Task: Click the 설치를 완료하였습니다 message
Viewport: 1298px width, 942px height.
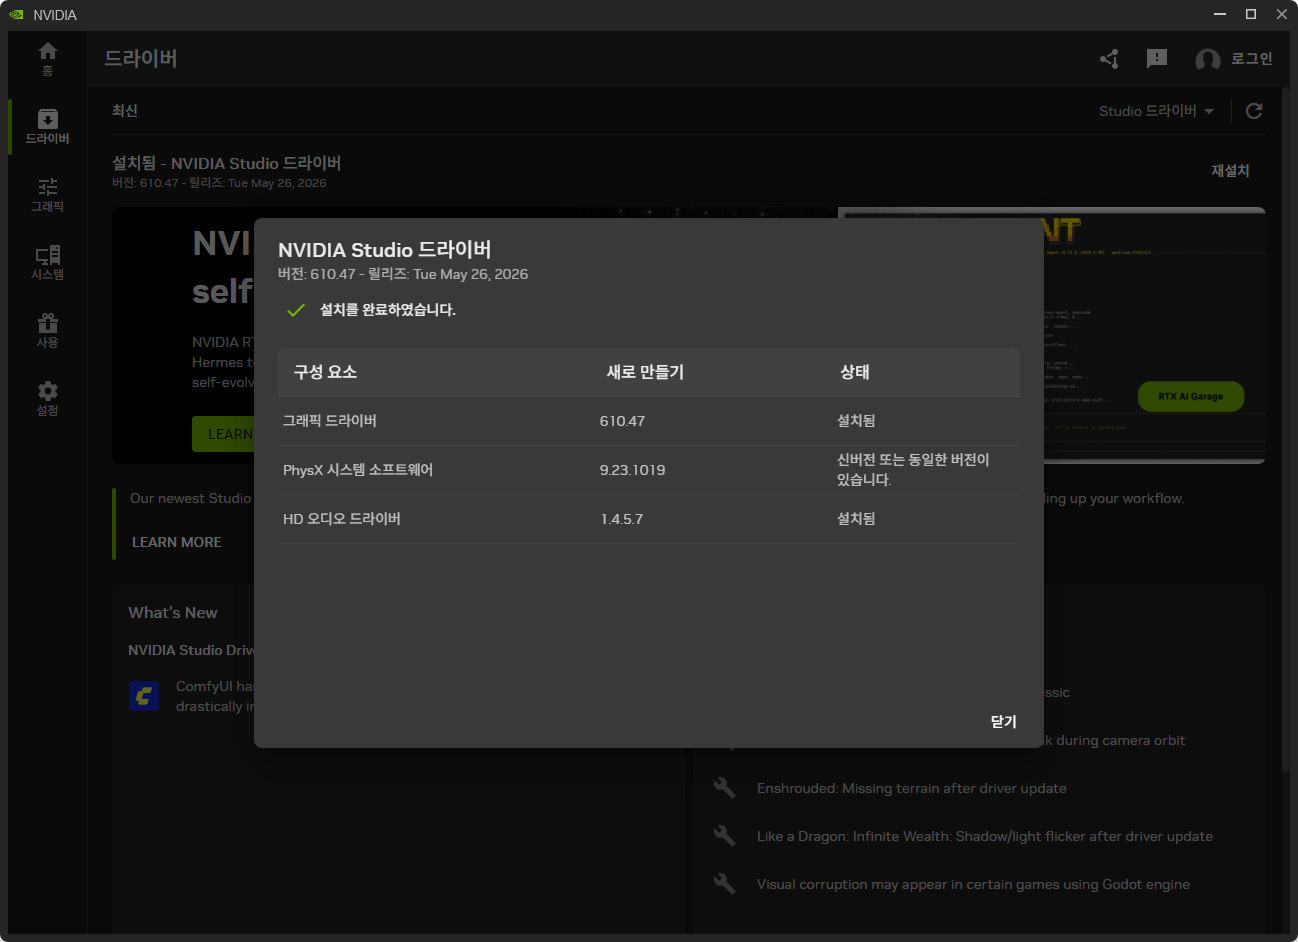Action: tap(388, 310)
